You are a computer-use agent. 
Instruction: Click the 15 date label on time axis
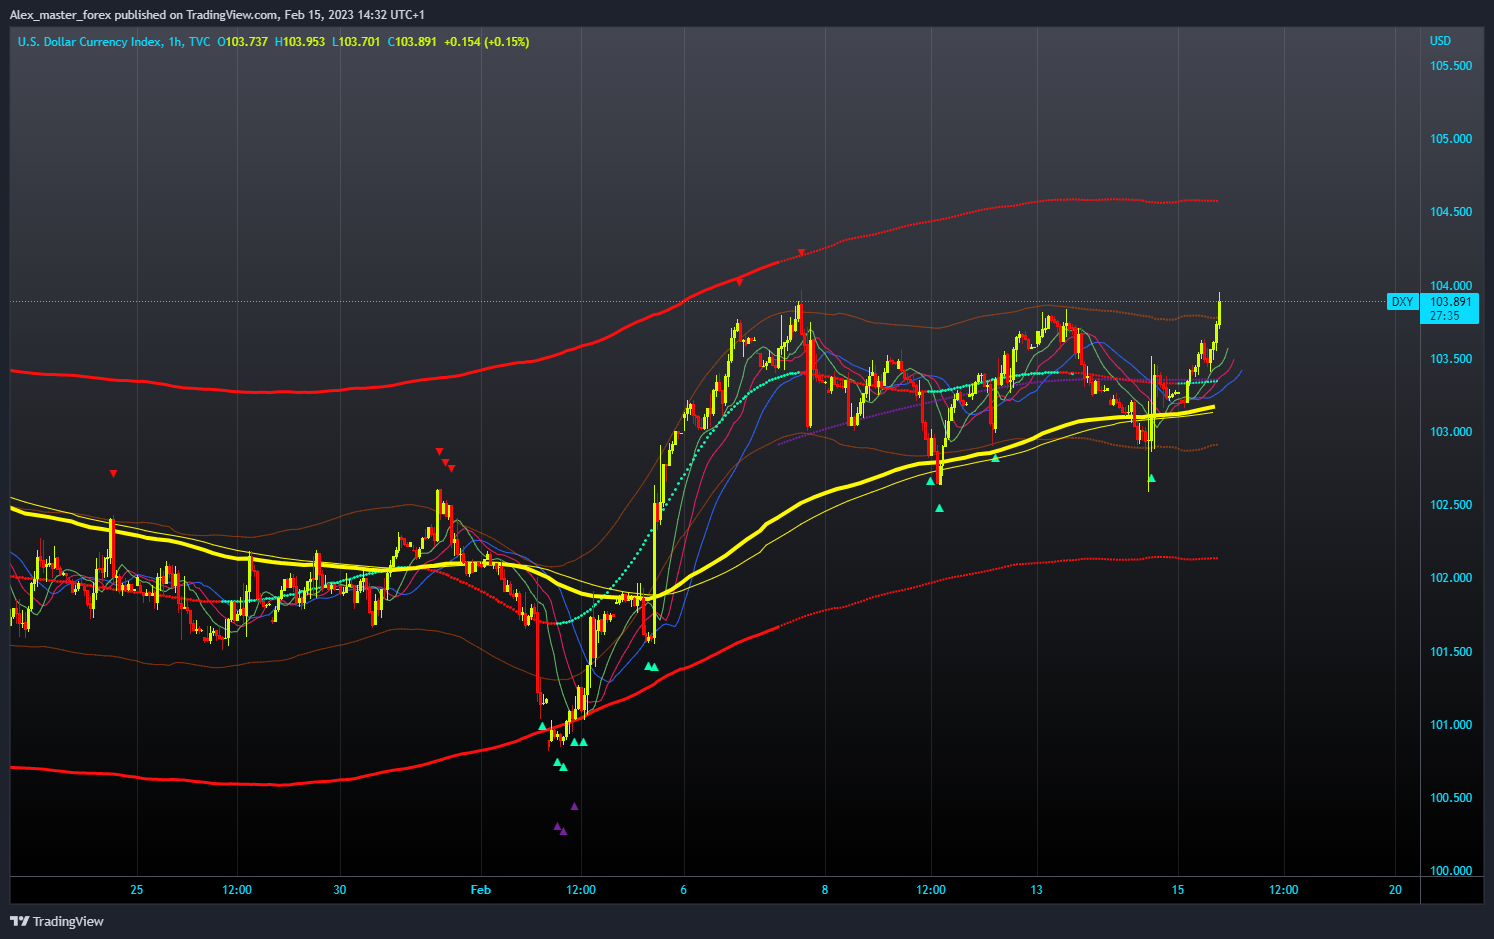pos(1178,890)
